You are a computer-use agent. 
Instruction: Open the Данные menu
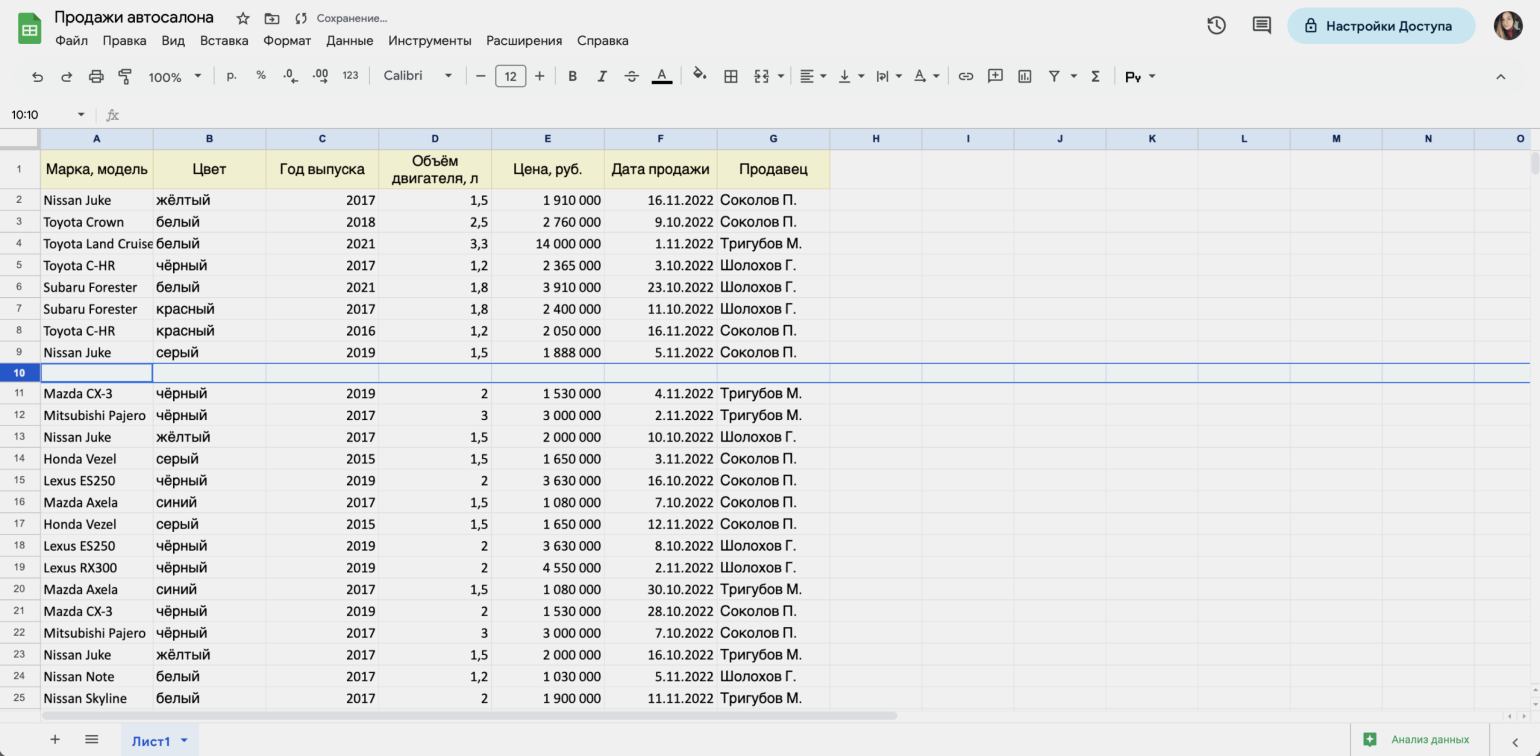pyautogui.click(x=349, y=41)
